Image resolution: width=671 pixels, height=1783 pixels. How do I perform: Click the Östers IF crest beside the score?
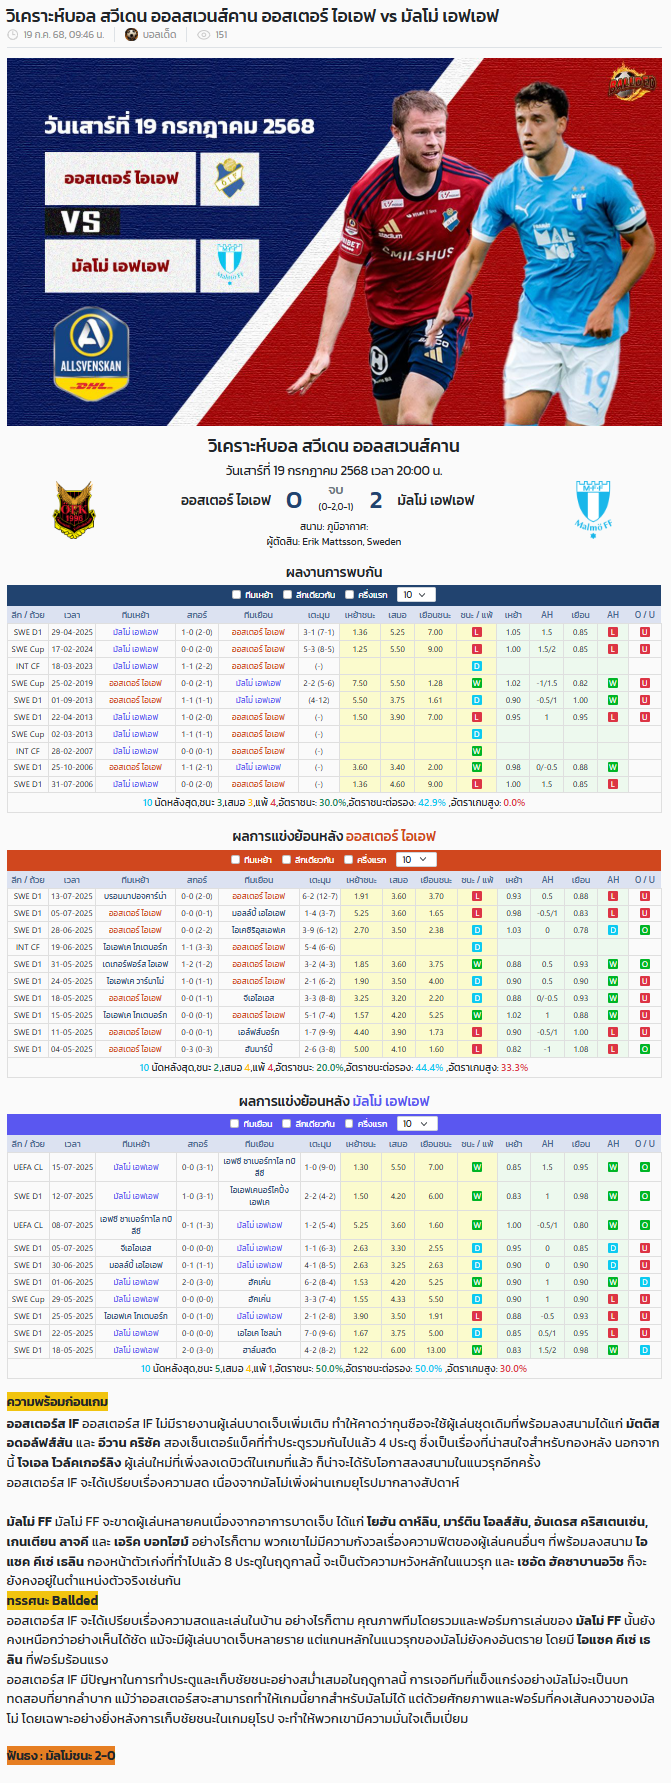(x=74, y=509)
